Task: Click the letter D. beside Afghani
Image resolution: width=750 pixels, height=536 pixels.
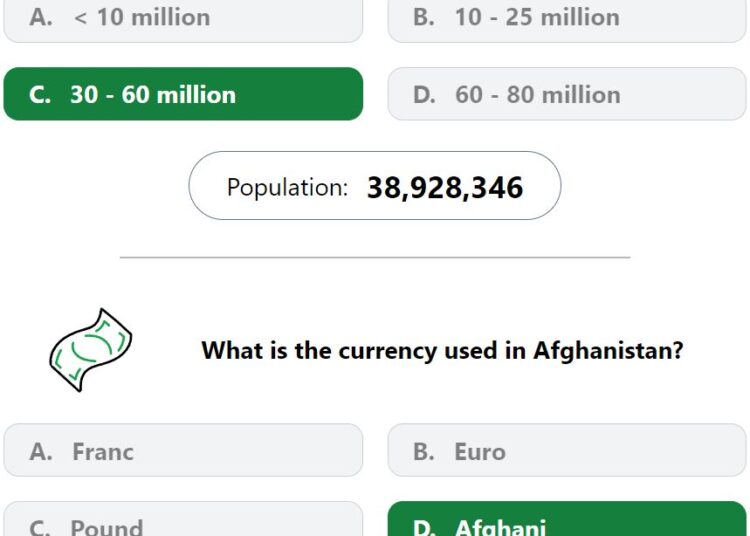Action: click(x=424, y=527)
